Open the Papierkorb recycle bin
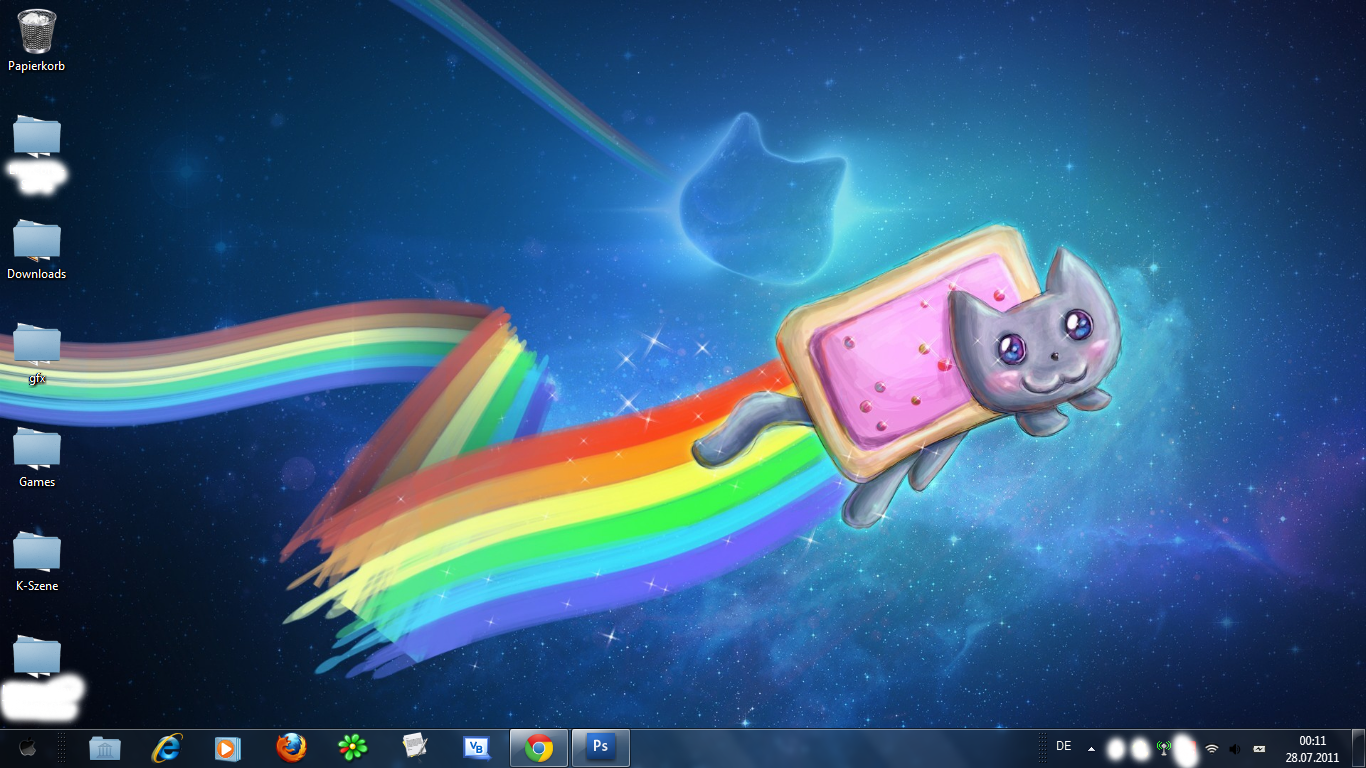 point(37,31)
